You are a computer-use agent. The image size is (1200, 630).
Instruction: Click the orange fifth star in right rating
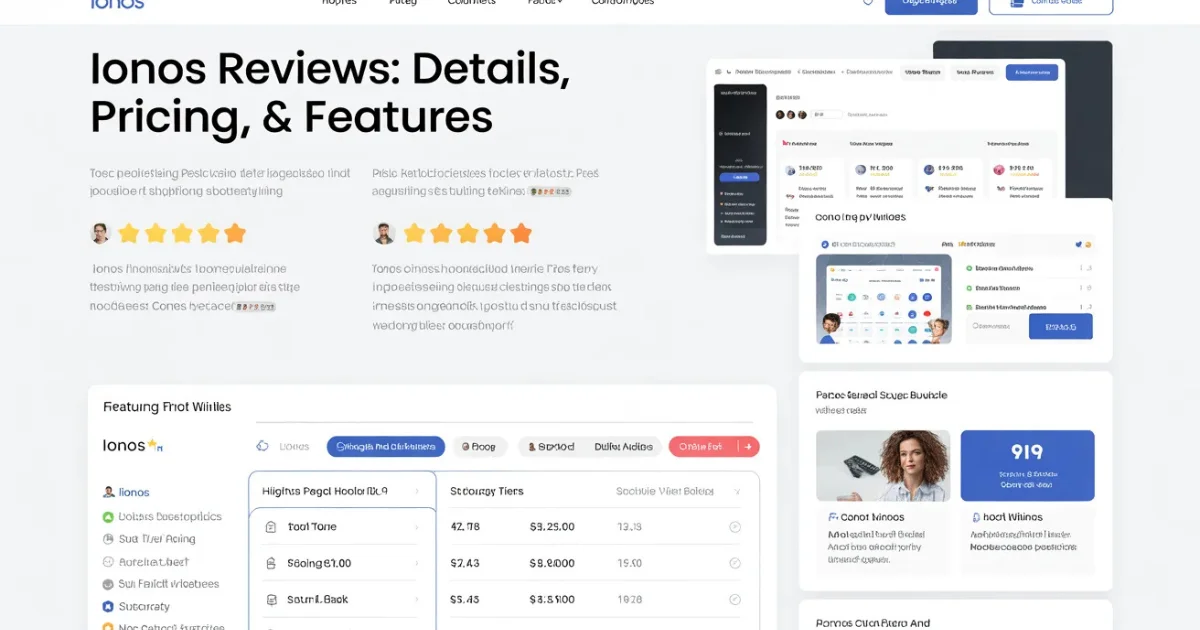tap(521, 234)
